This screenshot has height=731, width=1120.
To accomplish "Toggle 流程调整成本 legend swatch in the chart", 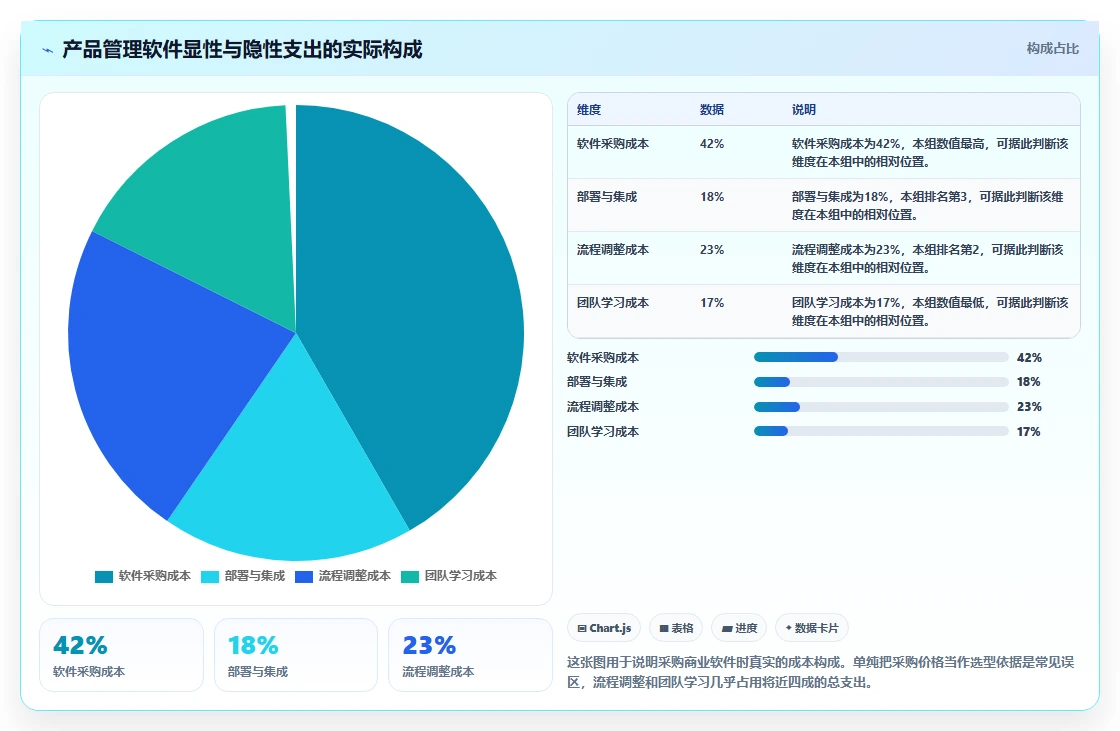I will [x=304, y=577].
